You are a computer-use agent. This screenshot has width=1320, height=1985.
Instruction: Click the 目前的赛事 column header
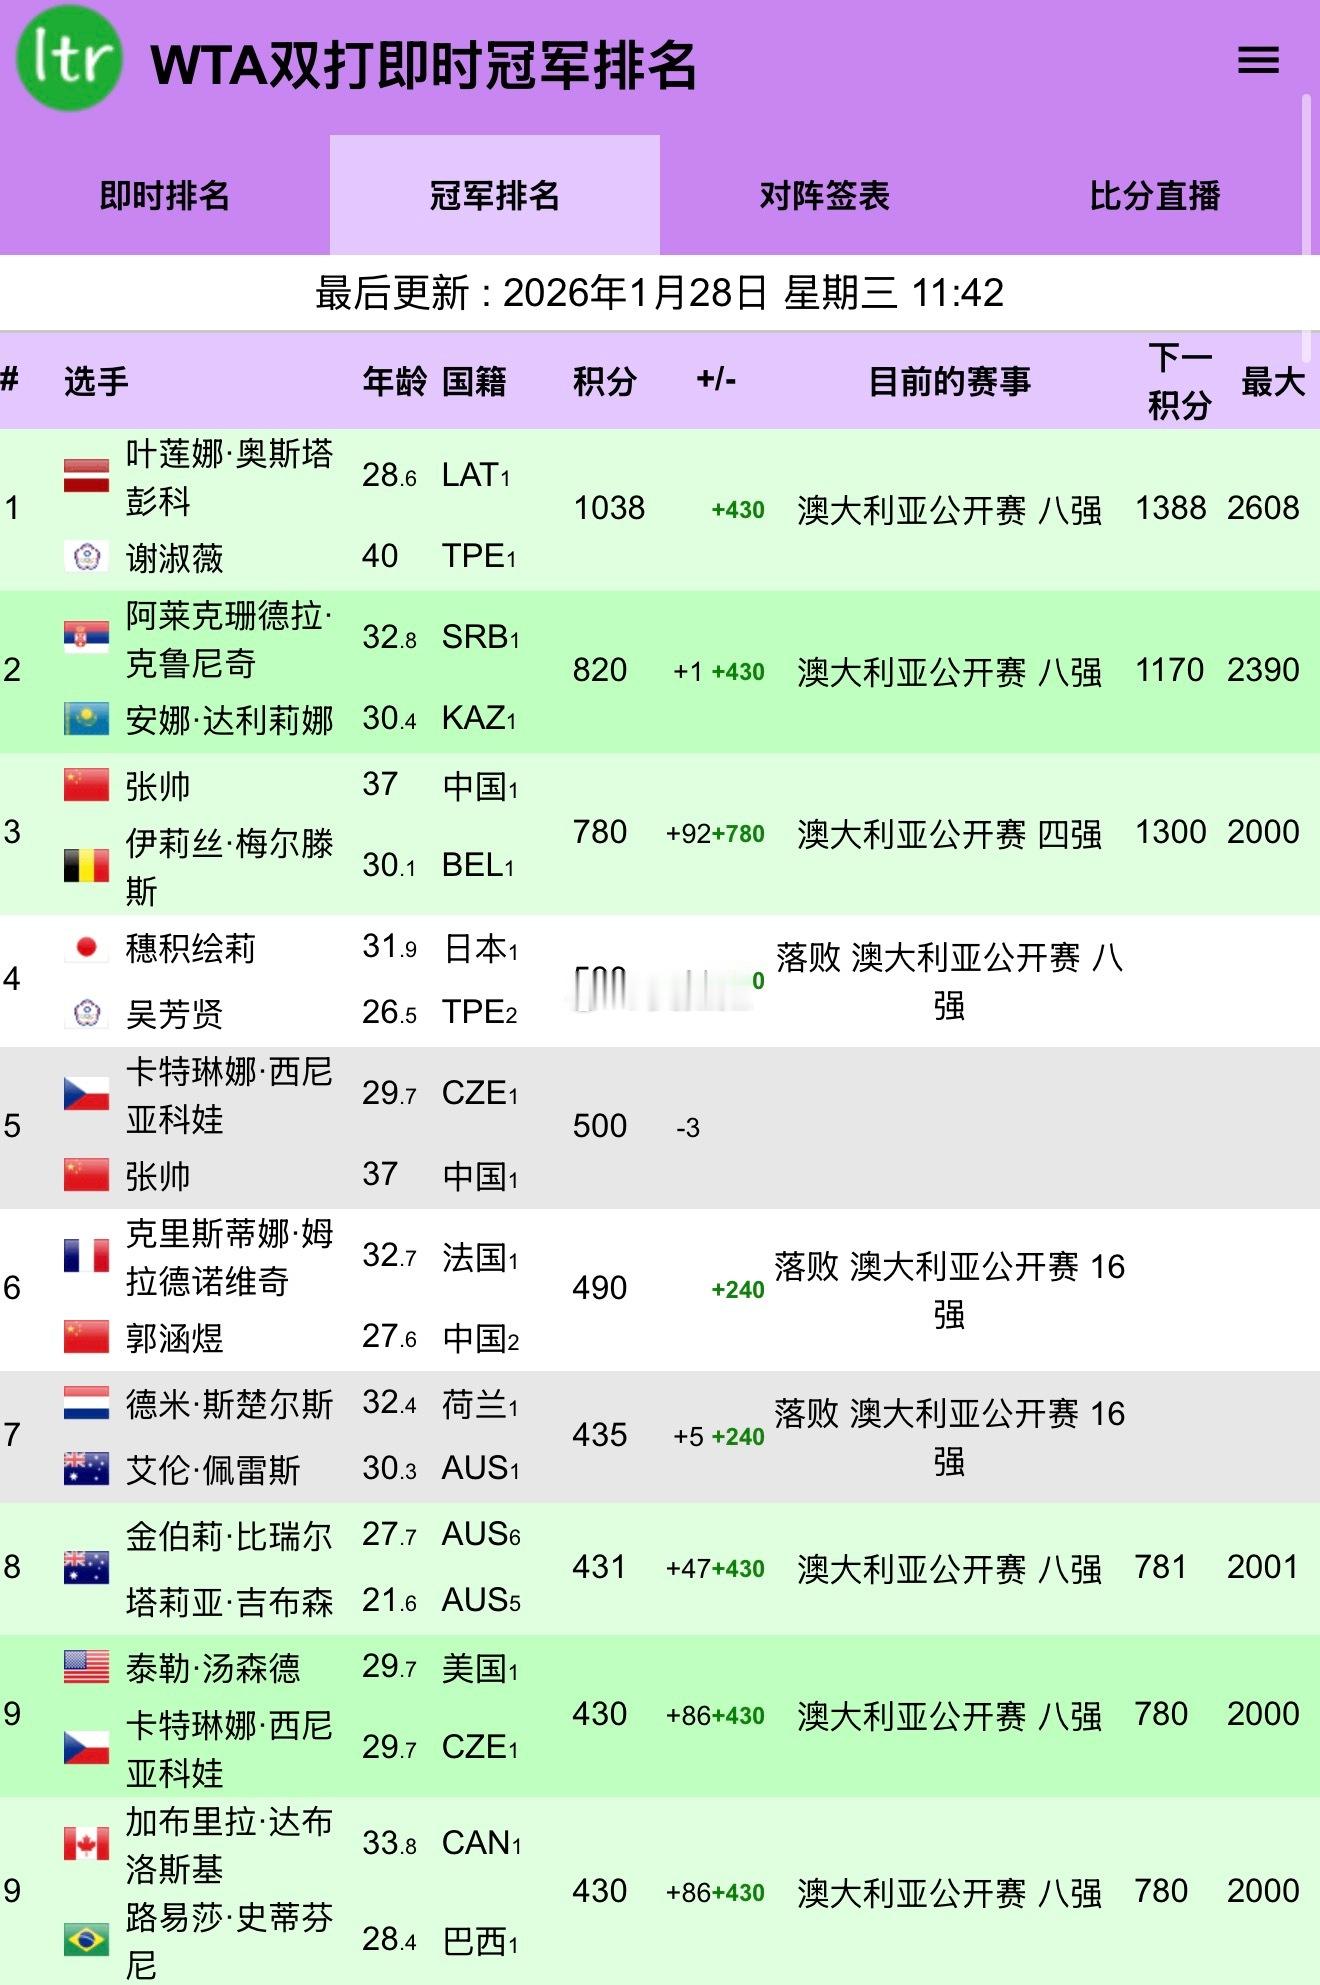[949, 381]
